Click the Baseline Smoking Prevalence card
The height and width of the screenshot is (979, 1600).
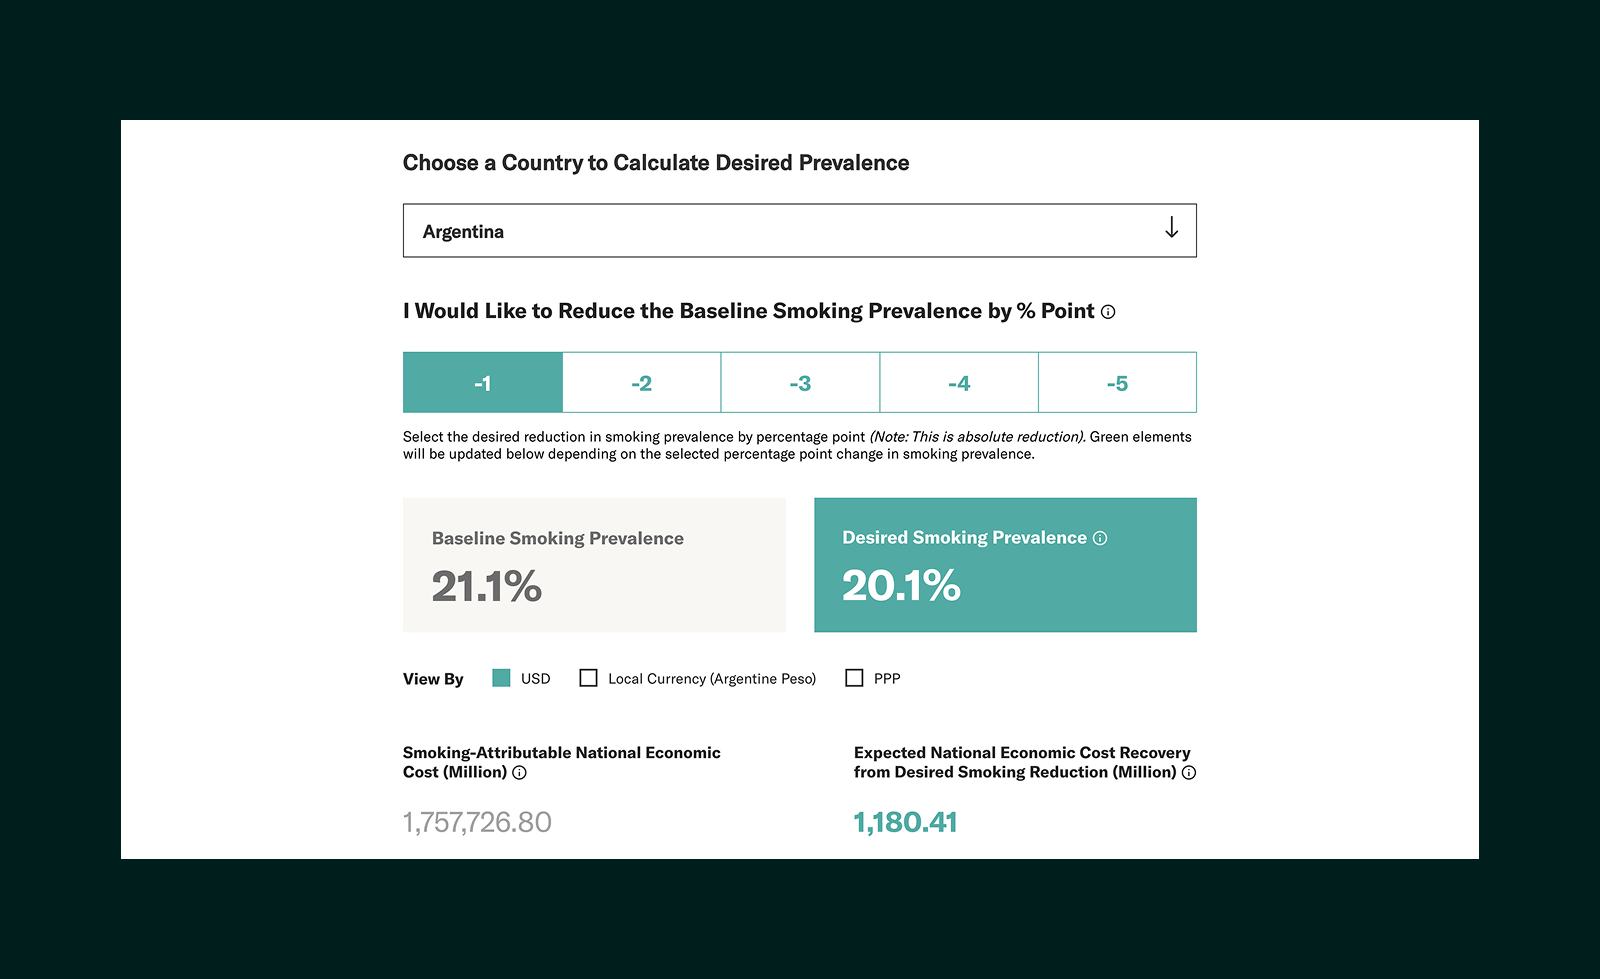click(x=593, y=564)
